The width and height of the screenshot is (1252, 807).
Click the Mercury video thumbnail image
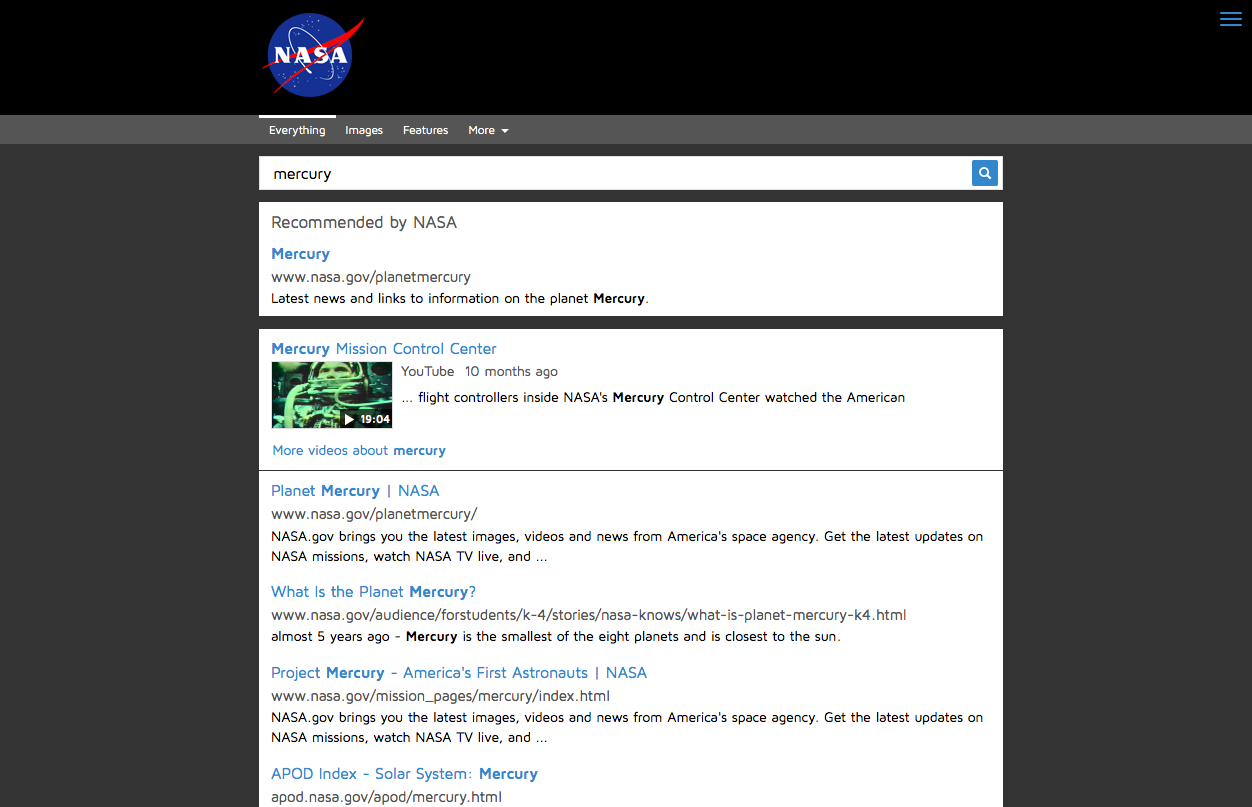coord(331,394)
